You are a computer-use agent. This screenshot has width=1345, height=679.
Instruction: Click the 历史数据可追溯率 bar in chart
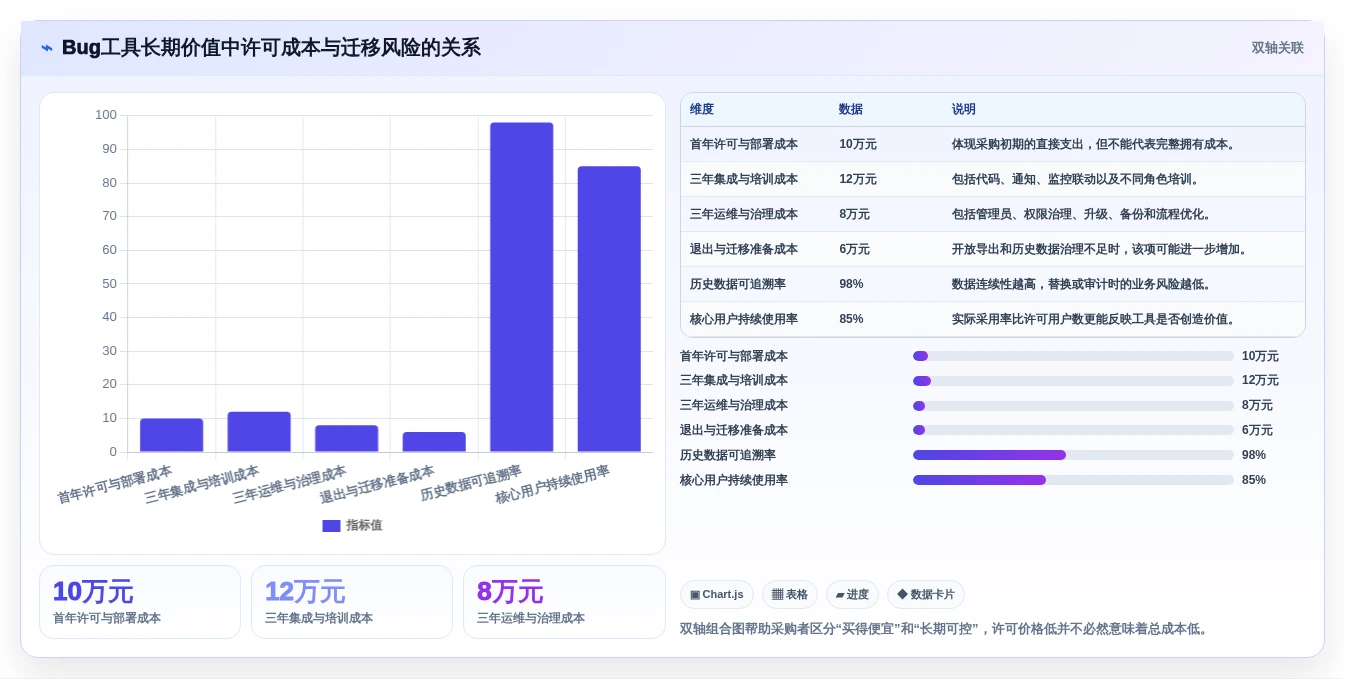pos(522,287)
